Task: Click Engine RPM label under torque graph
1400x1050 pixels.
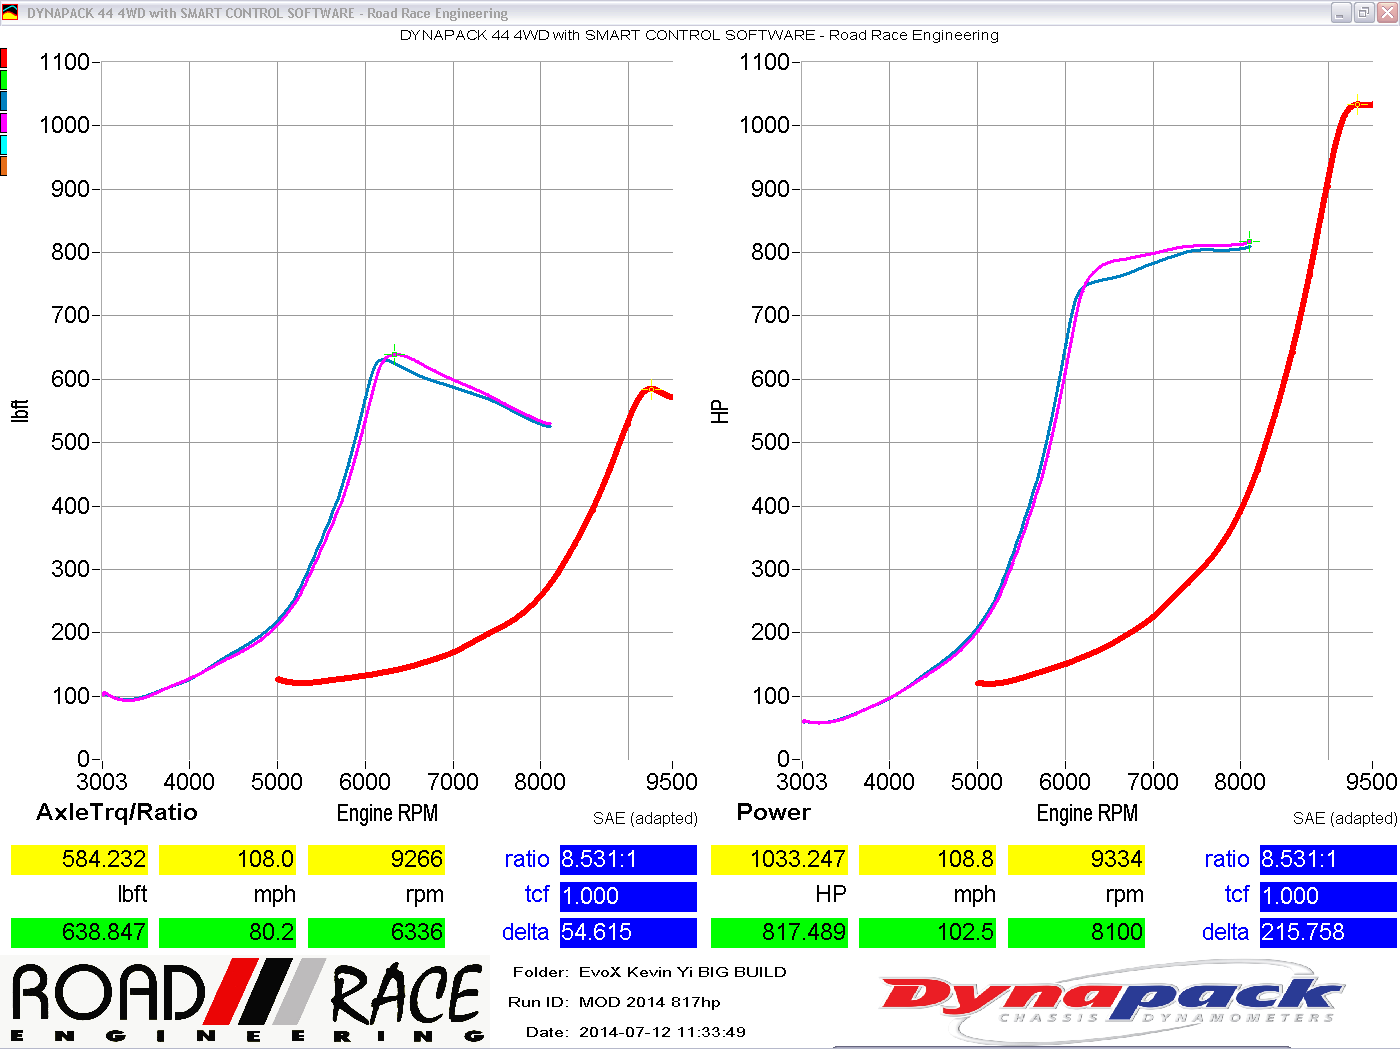Action: pyautogui.click(x=387, y=813)
